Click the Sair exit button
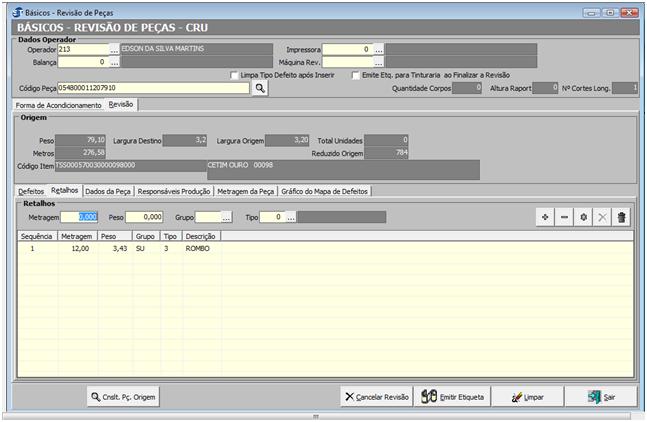 click(601, 397)
